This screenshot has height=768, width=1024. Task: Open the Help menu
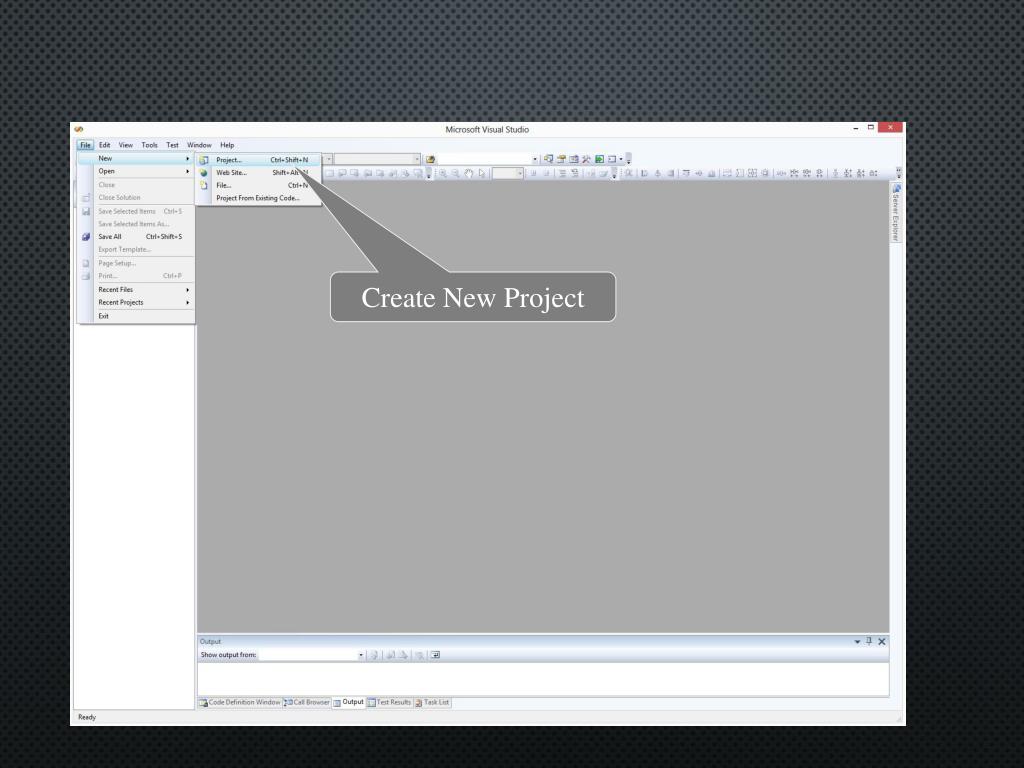tap(227, 145)
